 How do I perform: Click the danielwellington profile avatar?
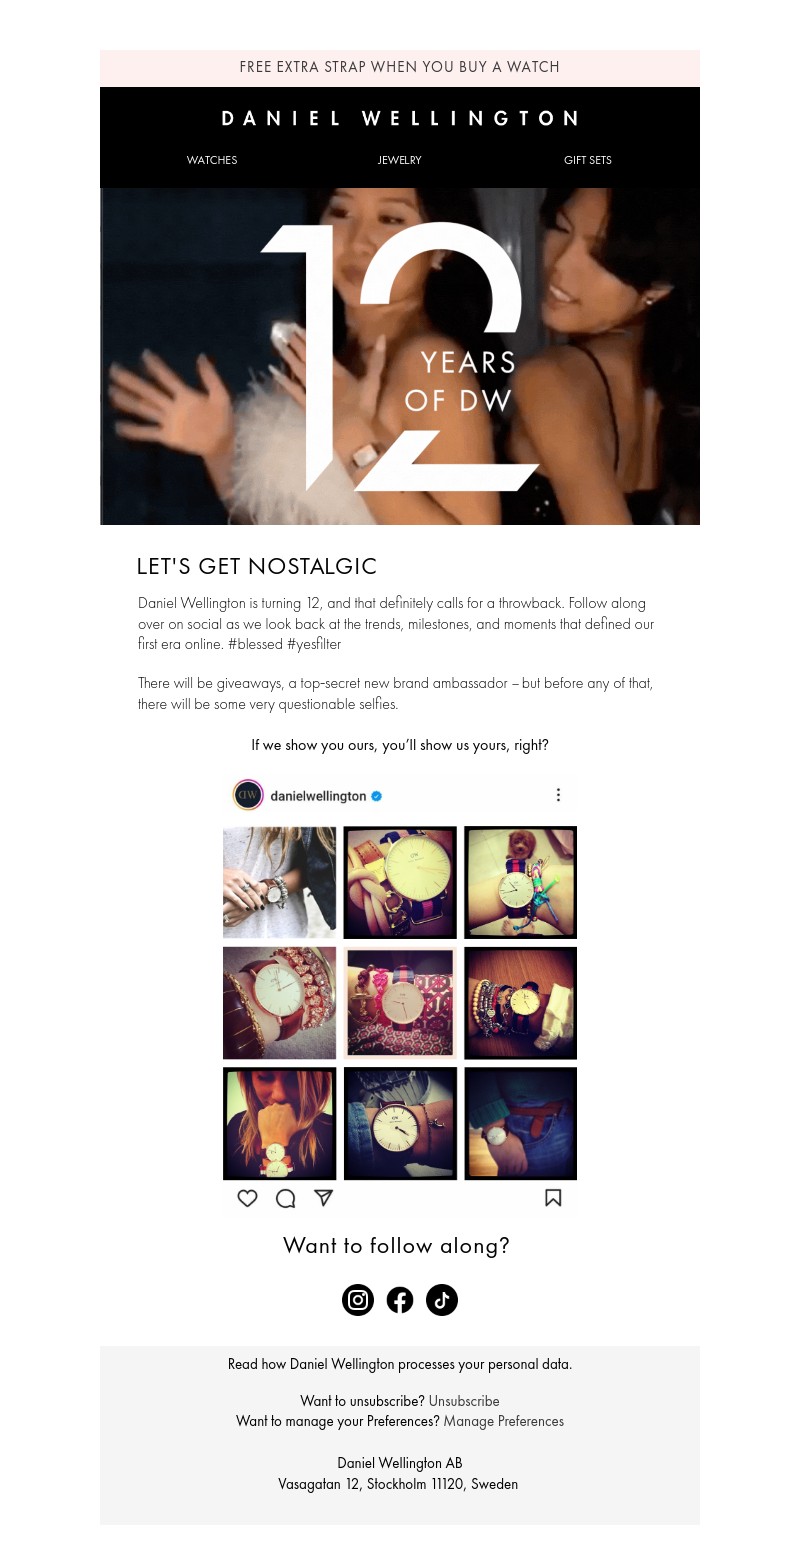click(248, 796)
